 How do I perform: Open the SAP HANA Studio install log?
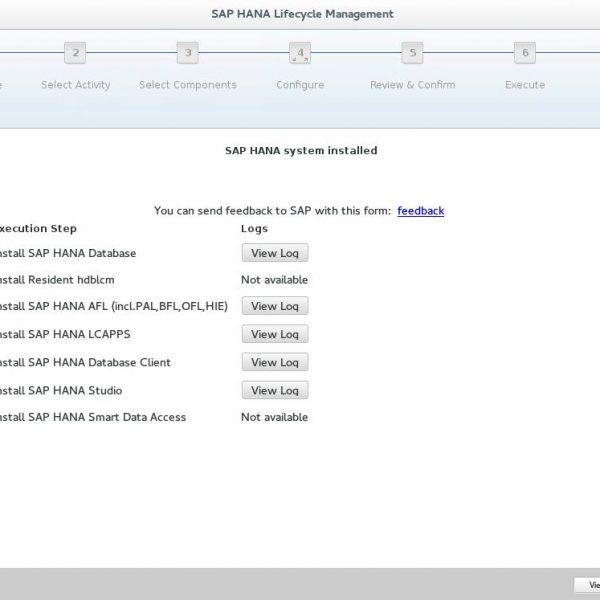[274, 391]
